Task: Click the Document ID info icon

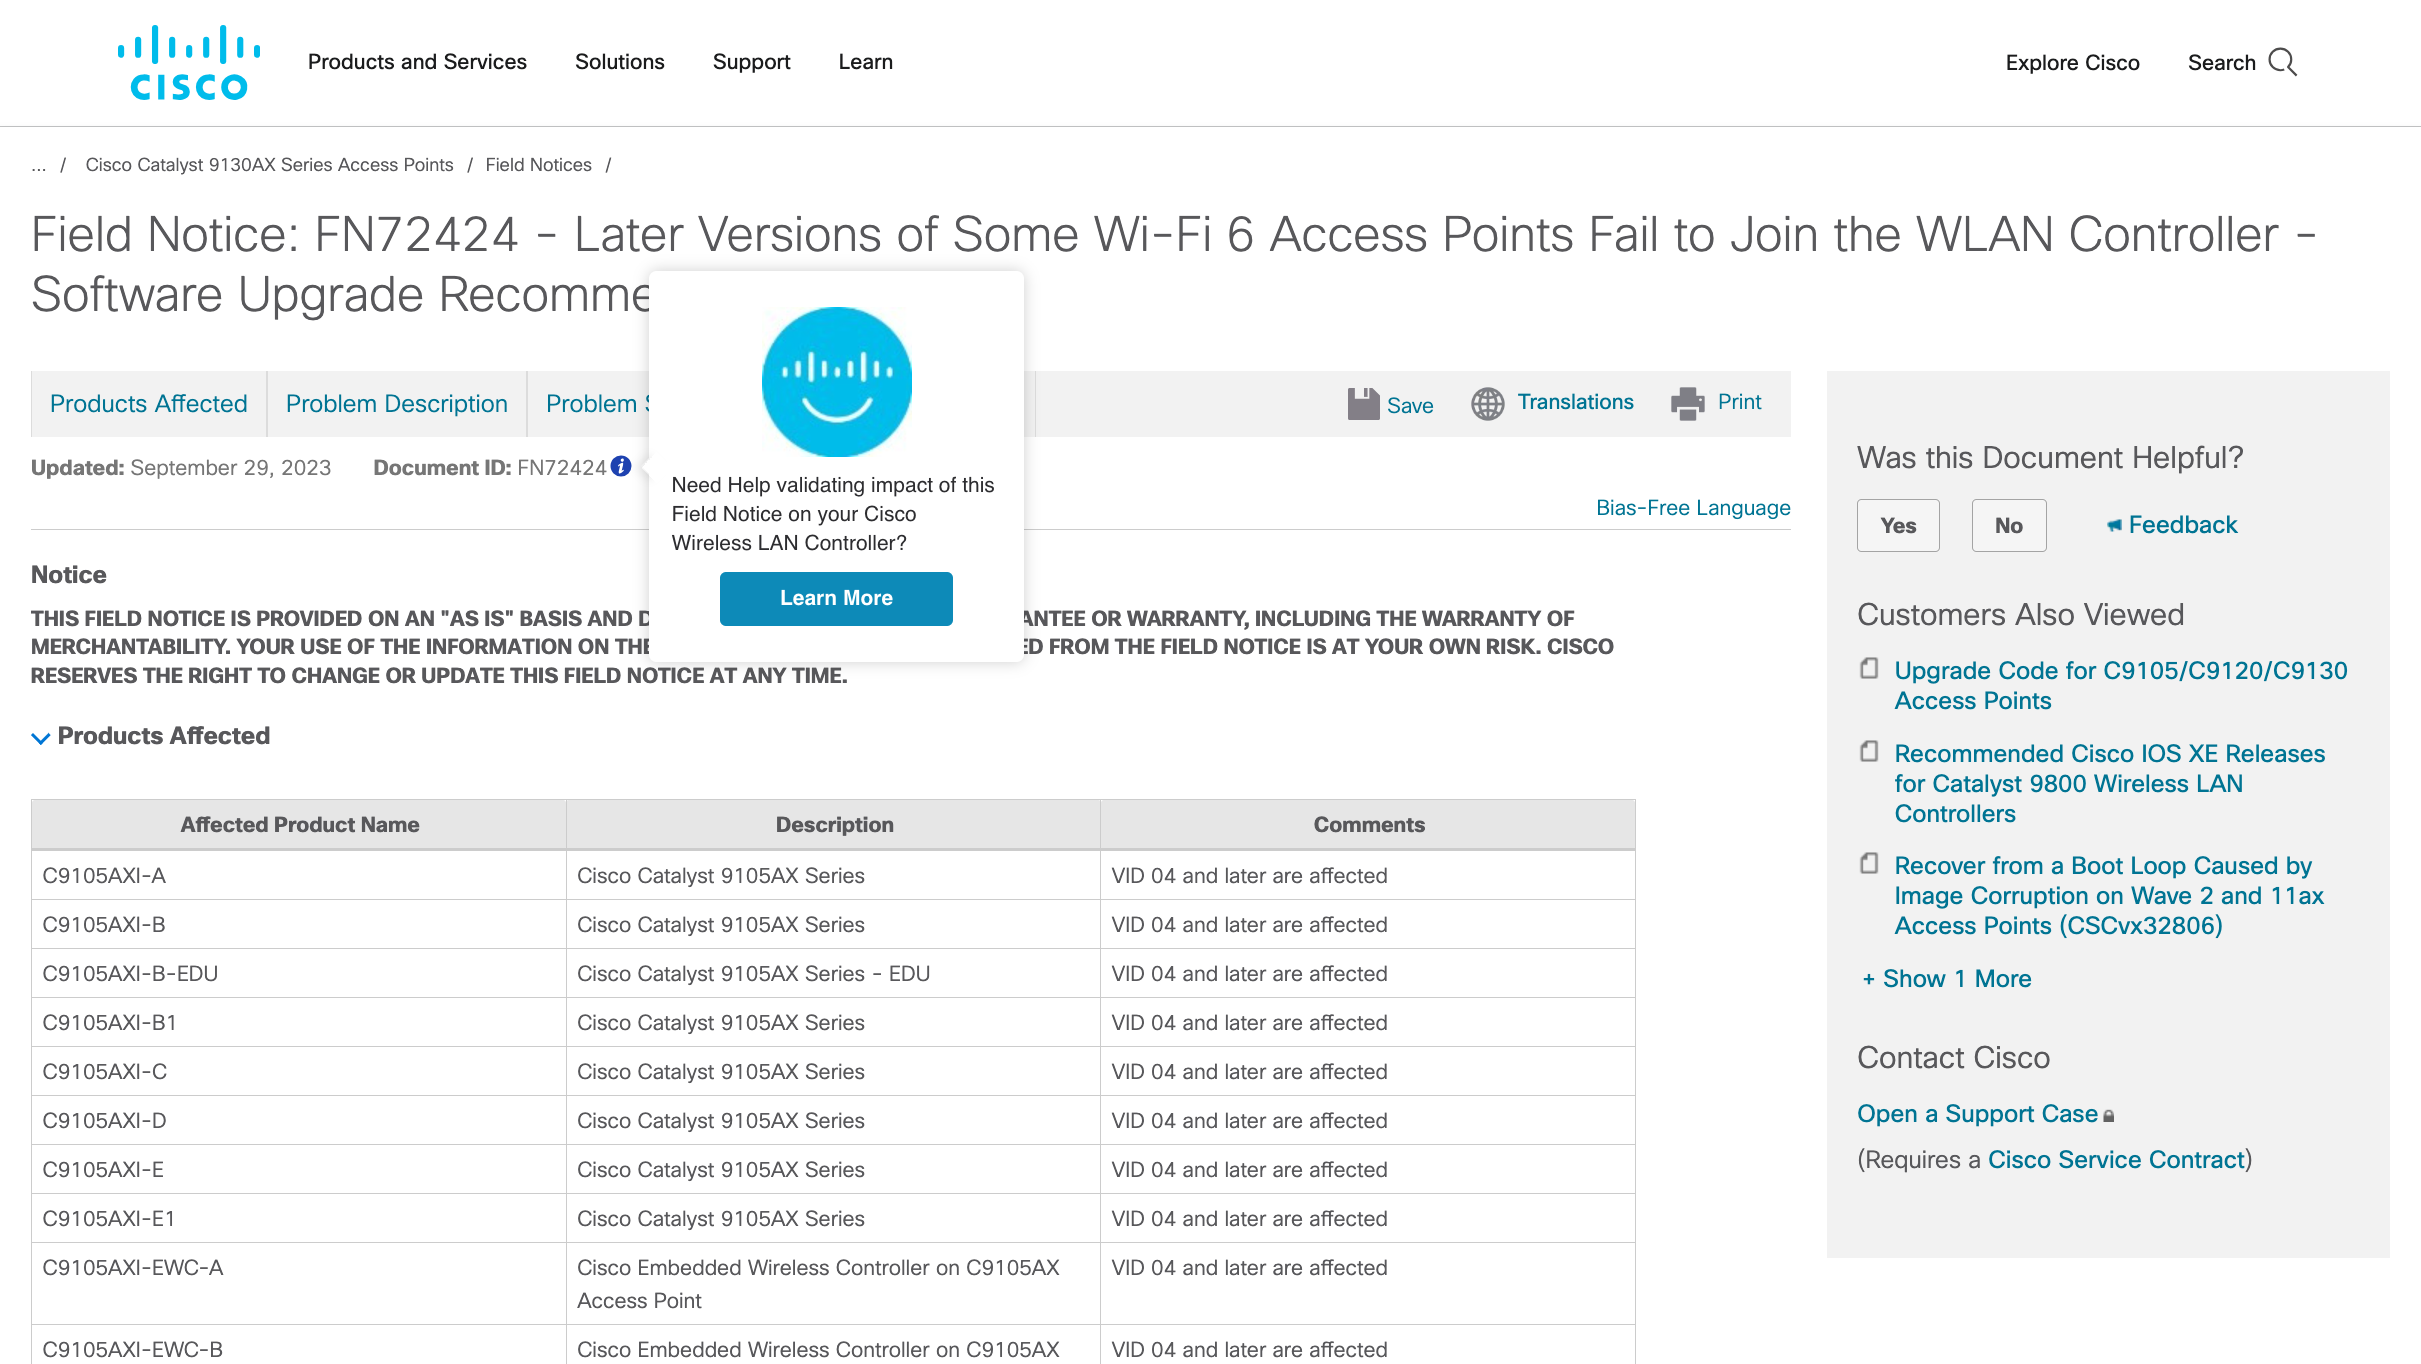Action: coord(622,467)
